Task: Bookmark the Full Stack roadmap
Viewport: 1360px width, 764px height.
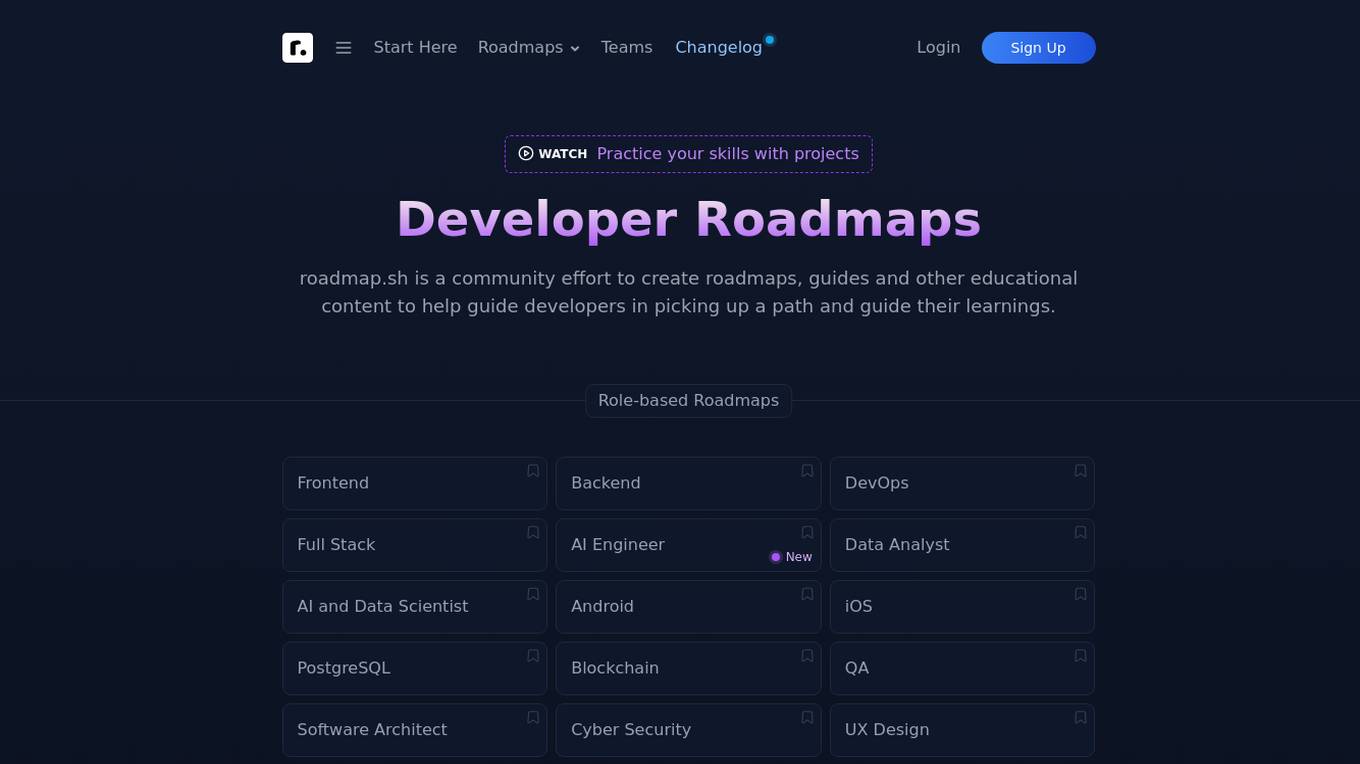Action: coord(533,533)
